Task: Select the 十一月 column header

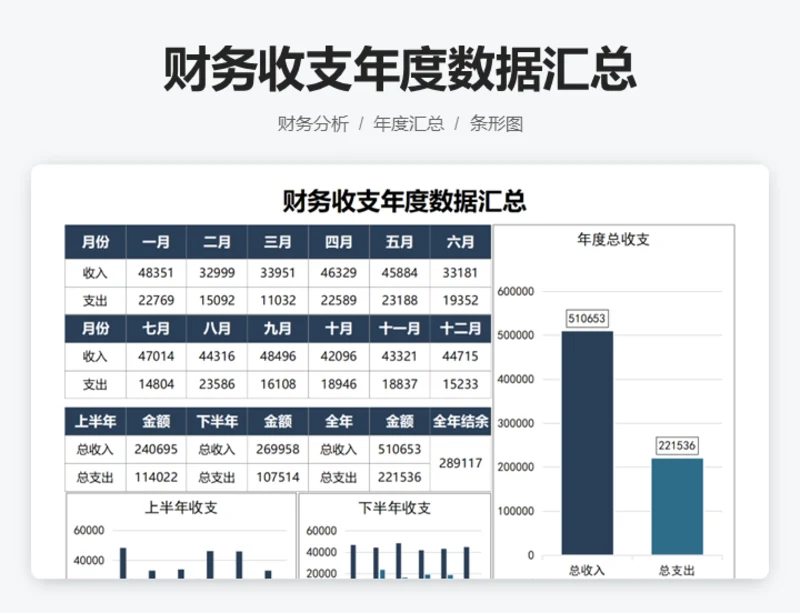Action: click(399, 328)
